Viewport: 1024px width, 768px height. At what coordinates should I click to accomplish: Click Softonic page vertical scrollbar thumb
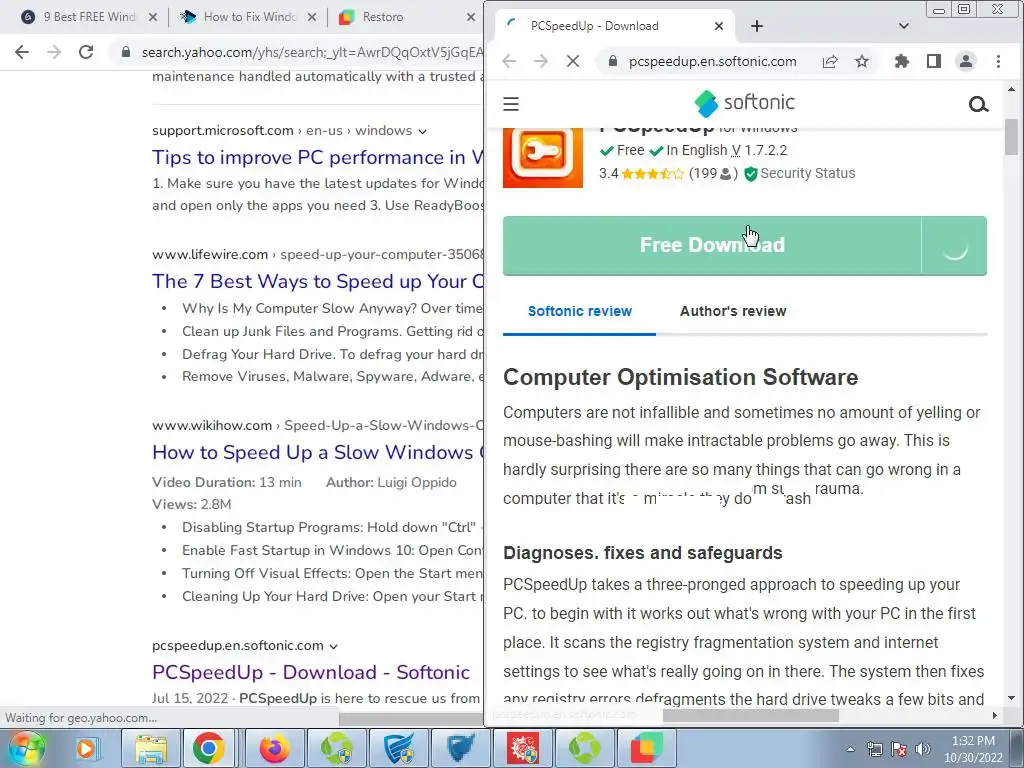tap(1012, 137)
